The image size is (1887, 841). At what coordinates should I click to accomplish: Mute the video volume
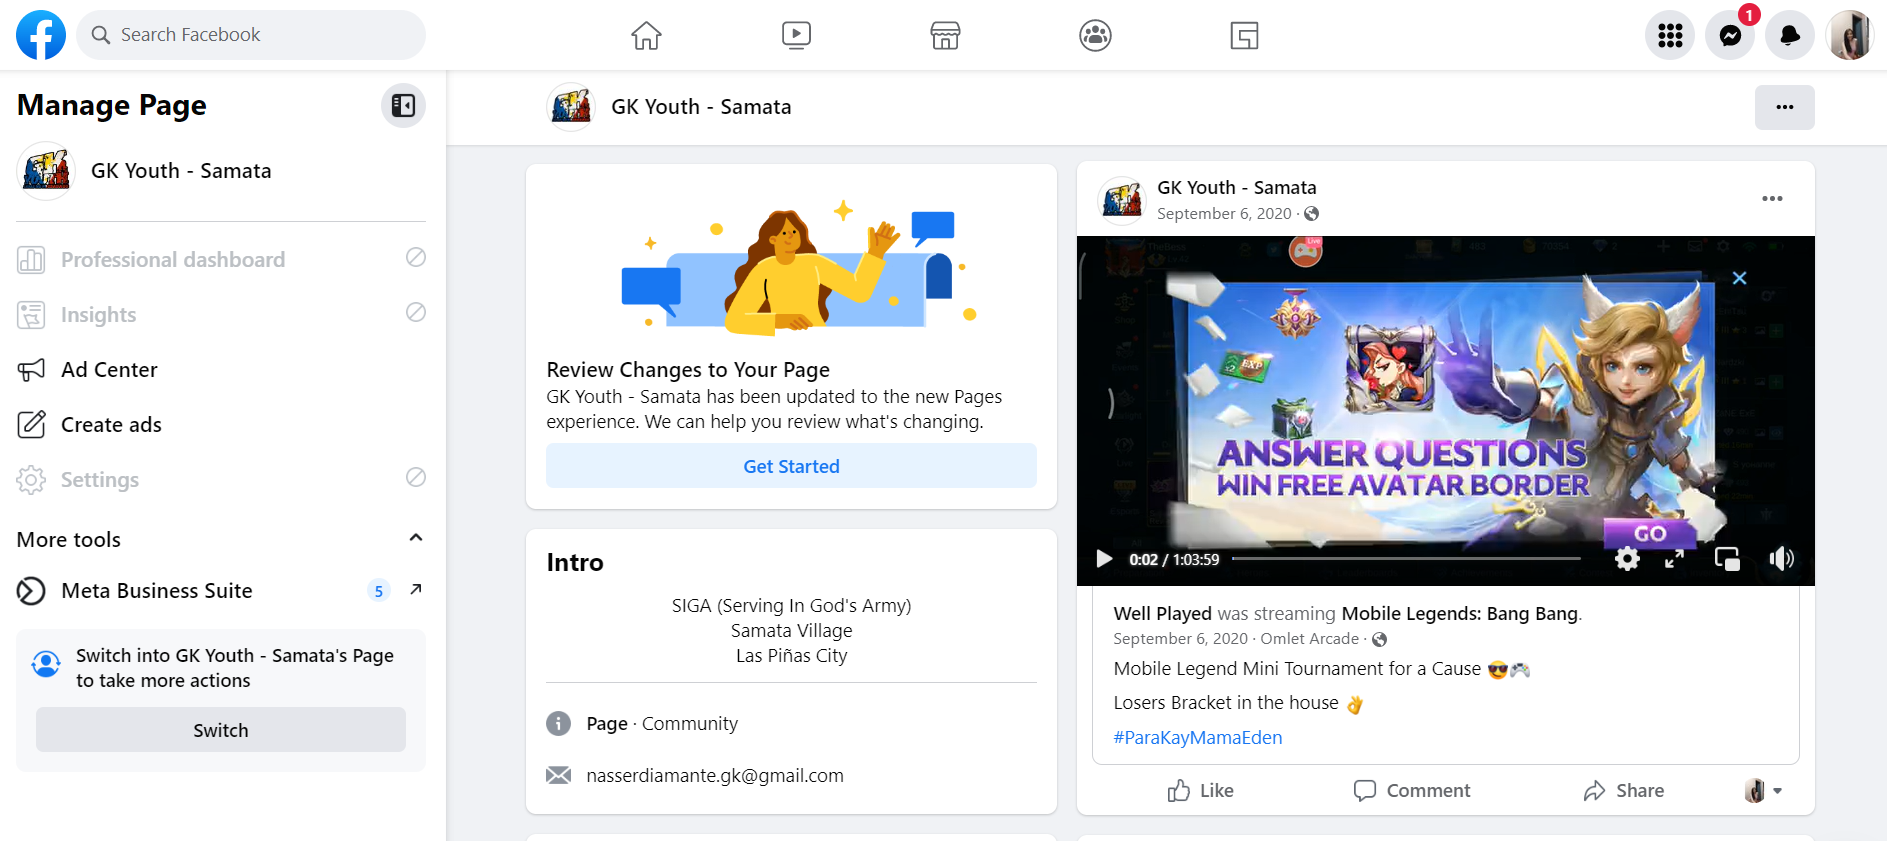pyautogui.click(x=1781, y=559)
